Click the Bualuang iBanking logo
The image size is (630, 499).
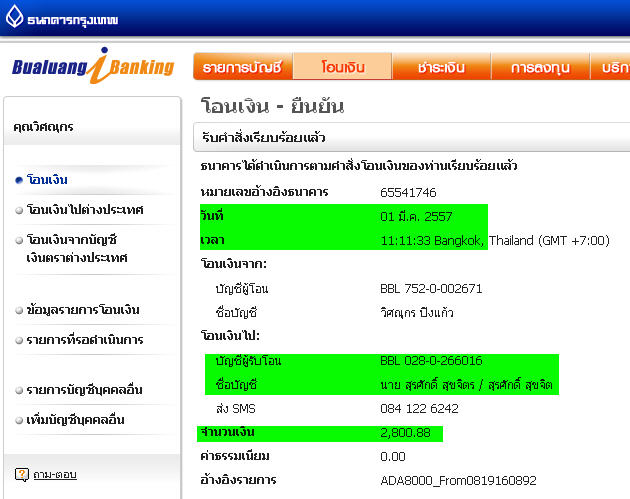coord(93,65)
